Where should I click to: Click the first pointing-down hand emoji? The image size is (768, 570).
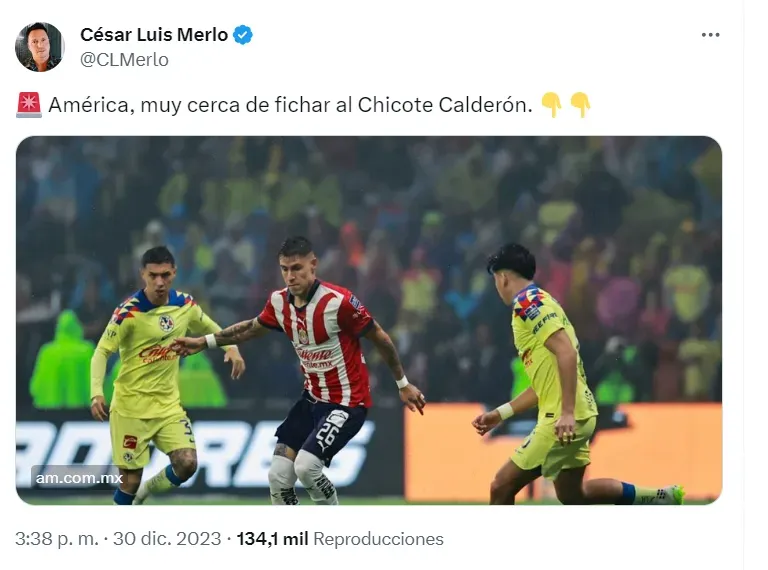tap(552, 105)
